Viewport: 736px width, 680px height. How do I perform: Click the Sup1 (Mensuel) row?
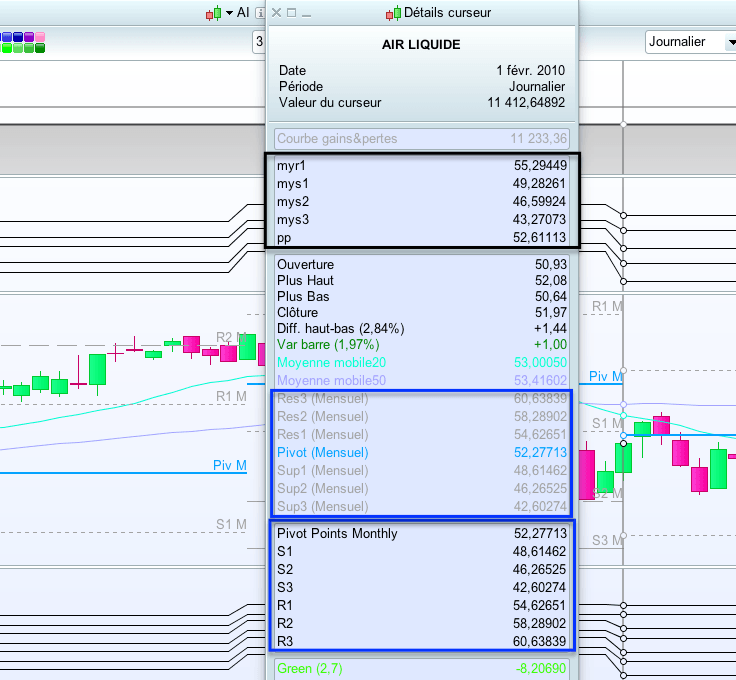click(x=422, y=470)
